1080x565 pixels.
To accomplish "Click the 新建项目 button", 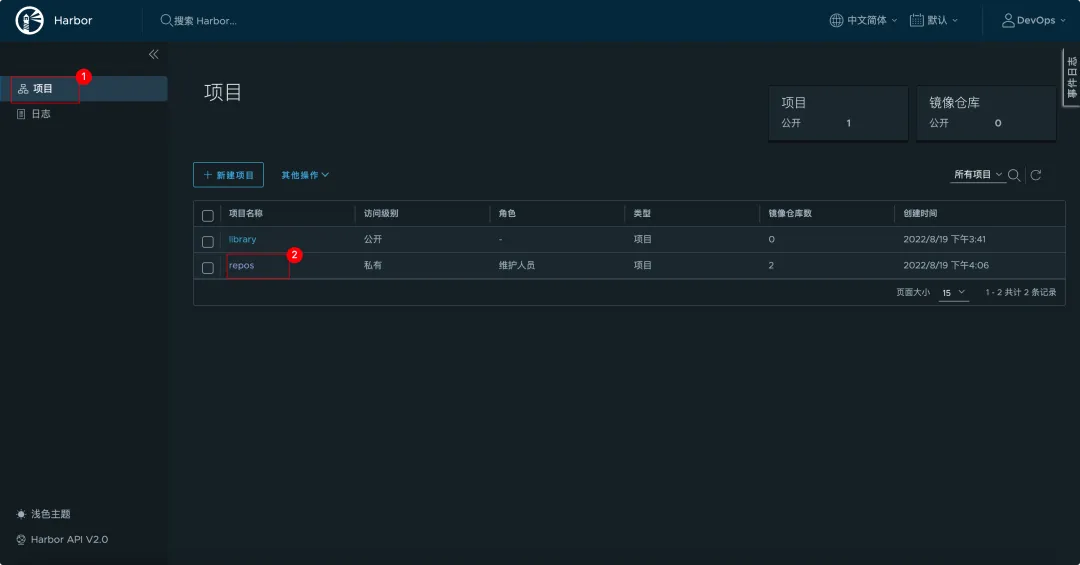I will pyautogui.click(x=228, y=175).
